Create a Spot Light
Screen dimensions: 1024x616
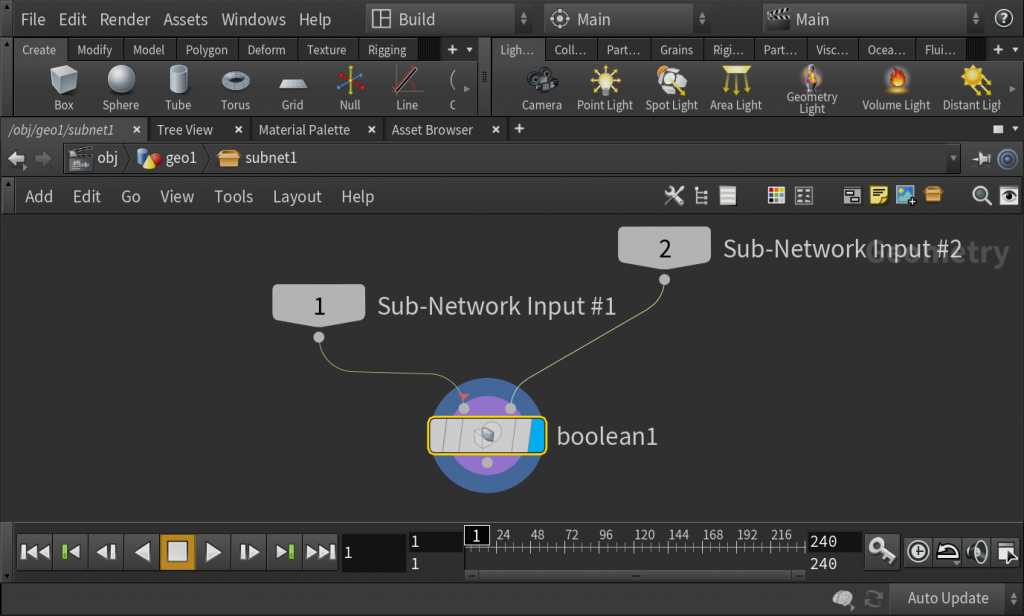(671, 88)
